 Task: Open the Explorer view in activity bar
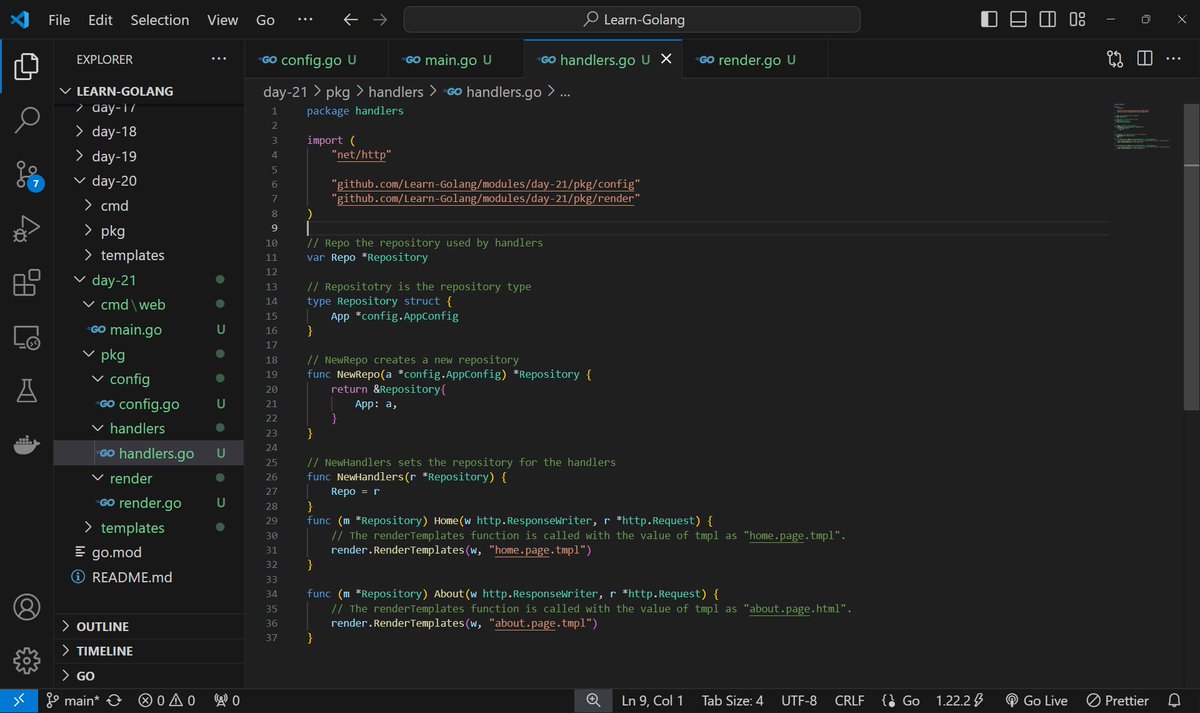[x=27, y=67]
